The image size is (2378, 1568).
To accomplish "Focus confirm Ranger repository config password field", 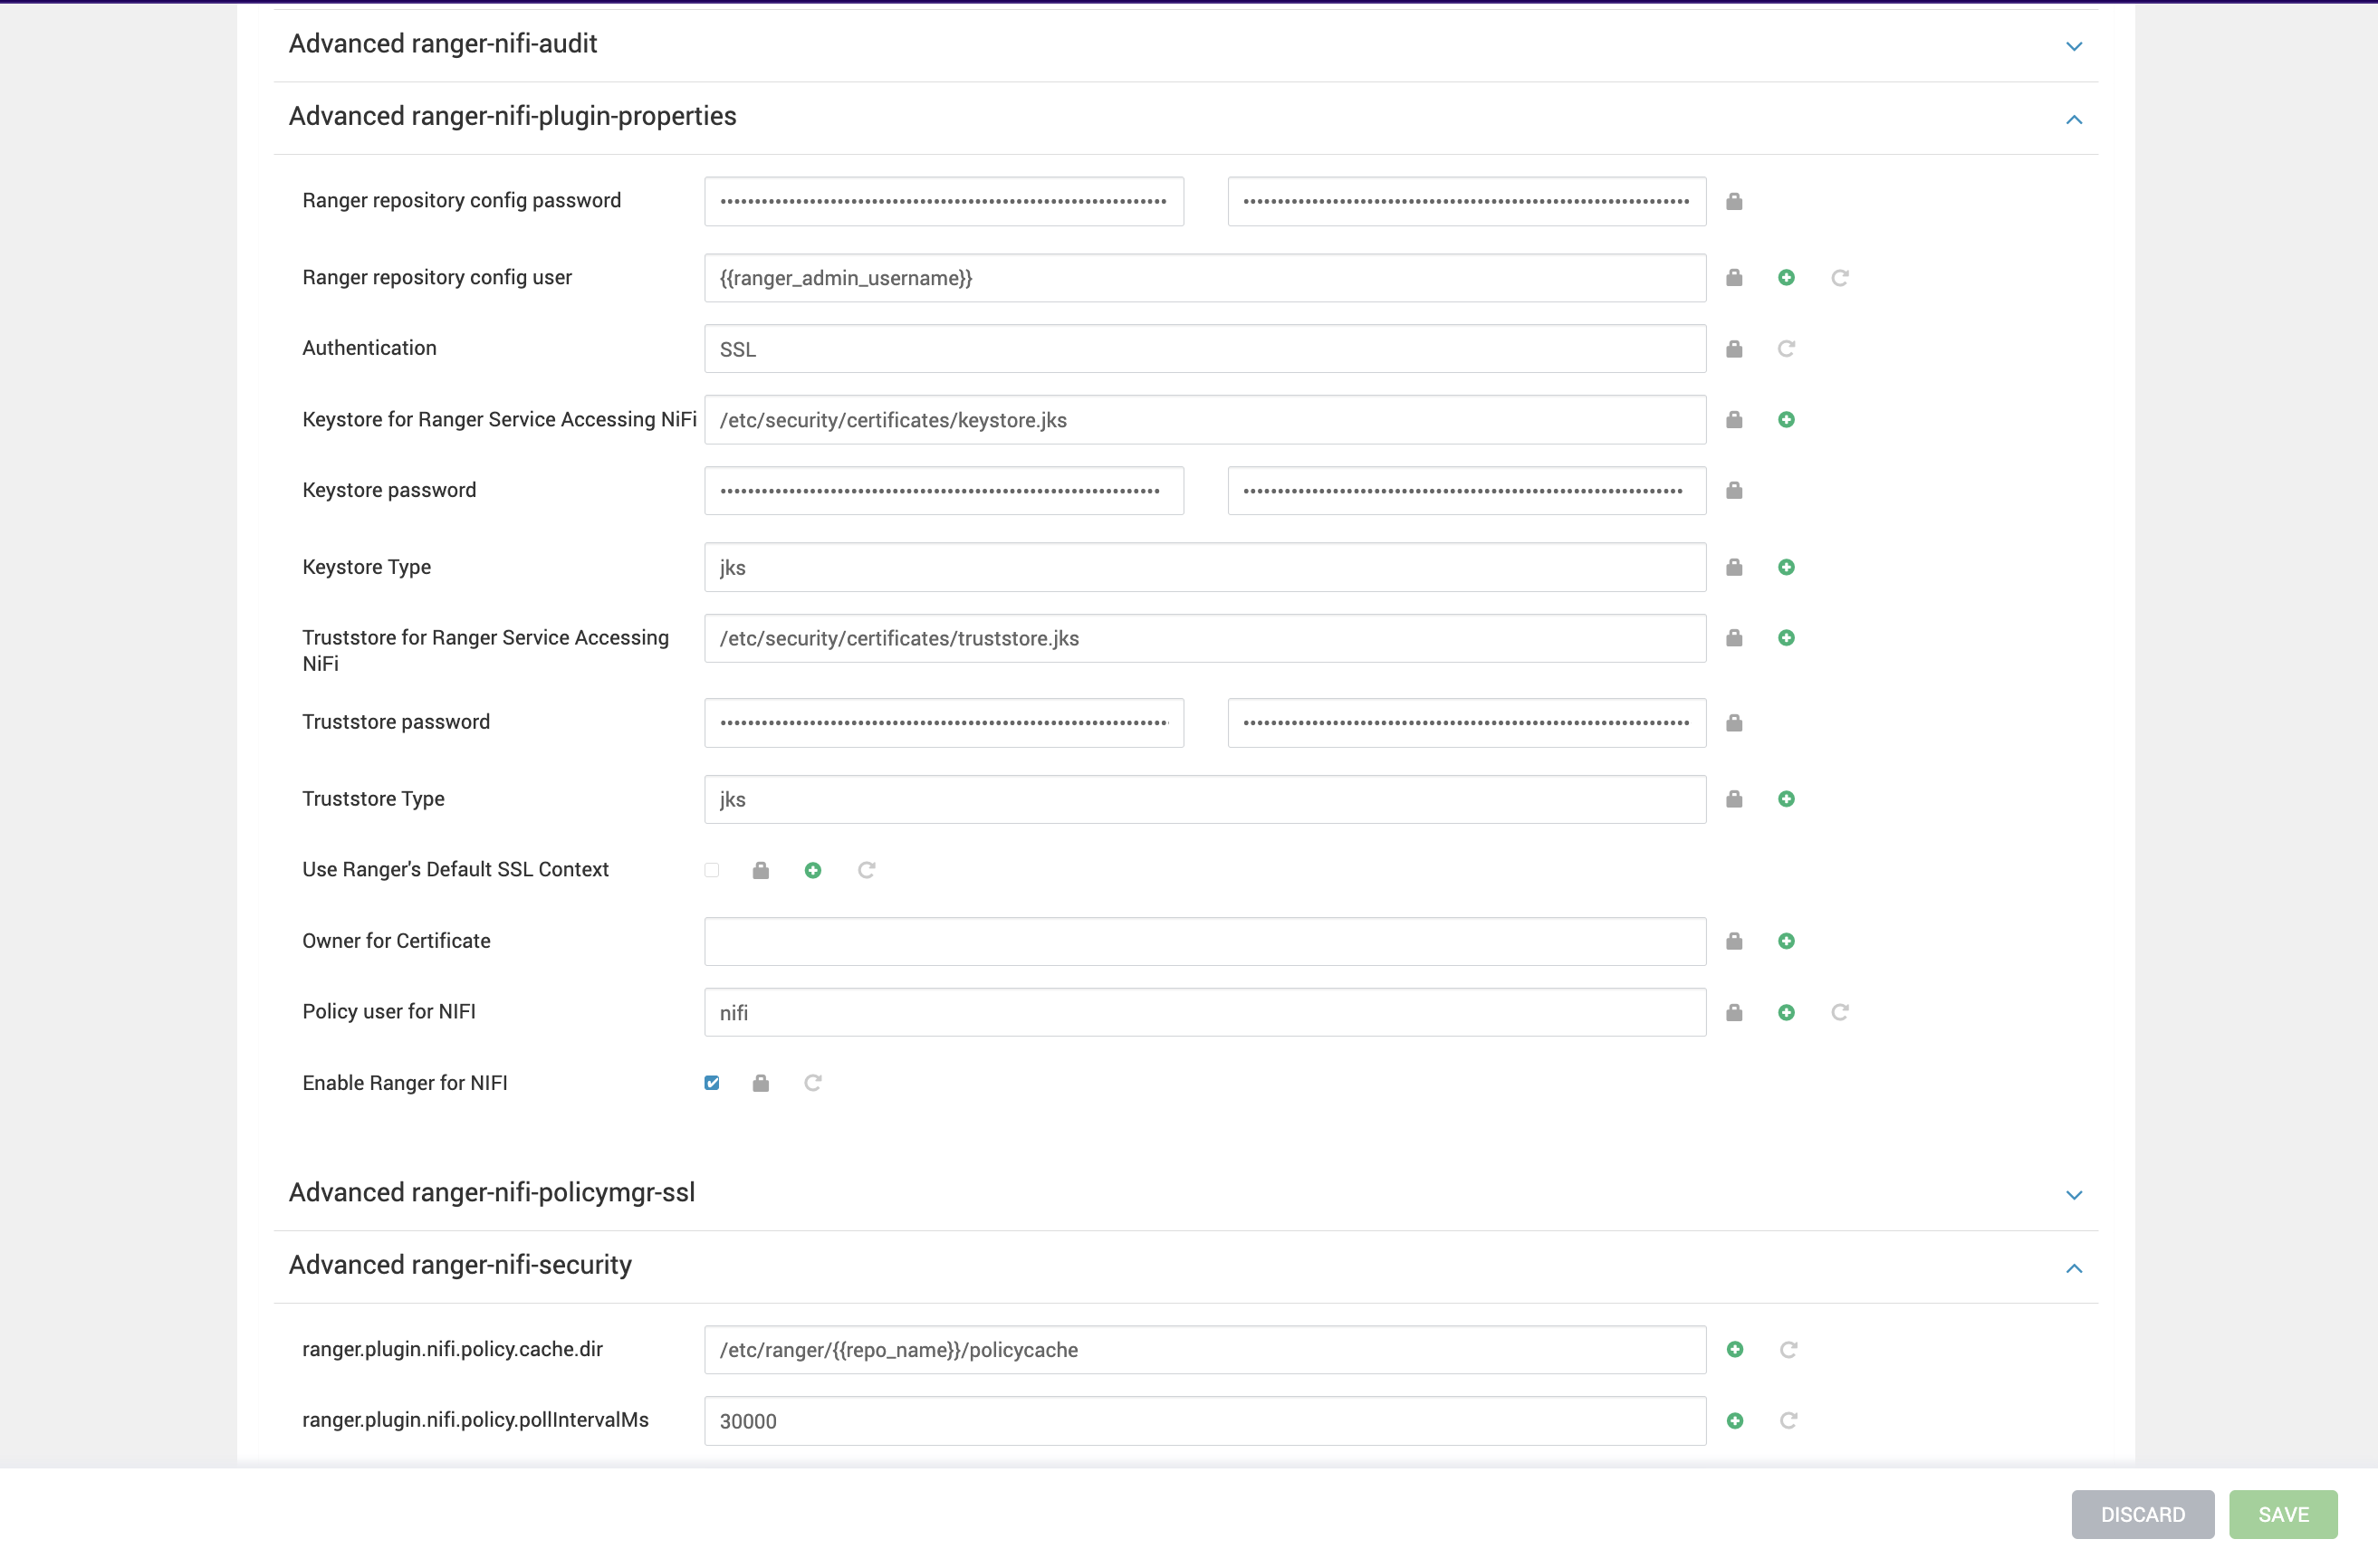I will pos(1466,202).
